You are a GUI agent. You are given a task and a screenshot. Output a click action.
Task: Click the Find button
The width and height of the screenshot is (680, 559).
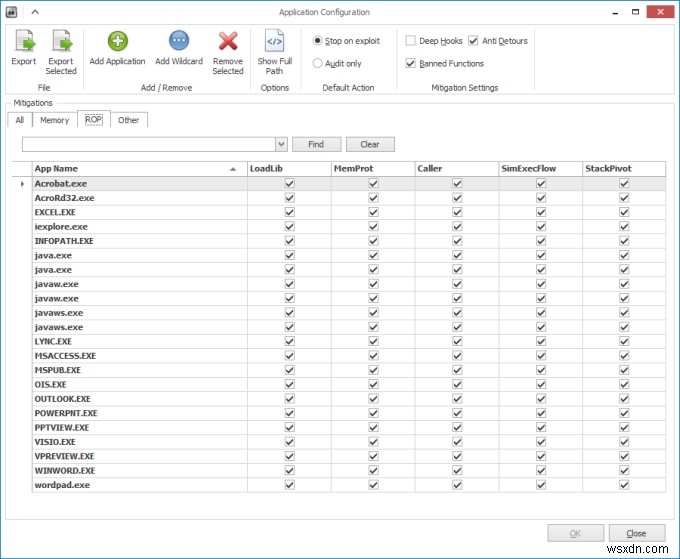[x=316, y=144]
